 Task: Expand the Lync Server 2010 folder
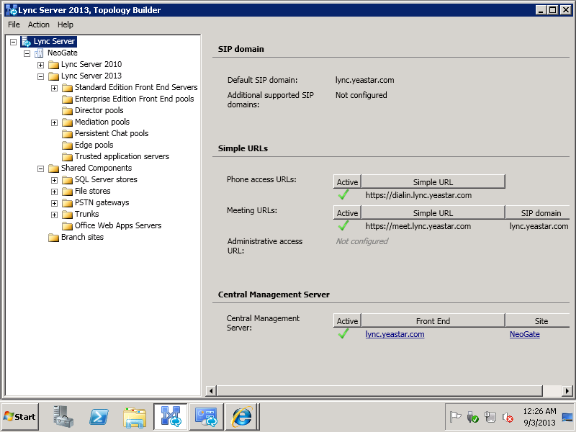(40, 65)
